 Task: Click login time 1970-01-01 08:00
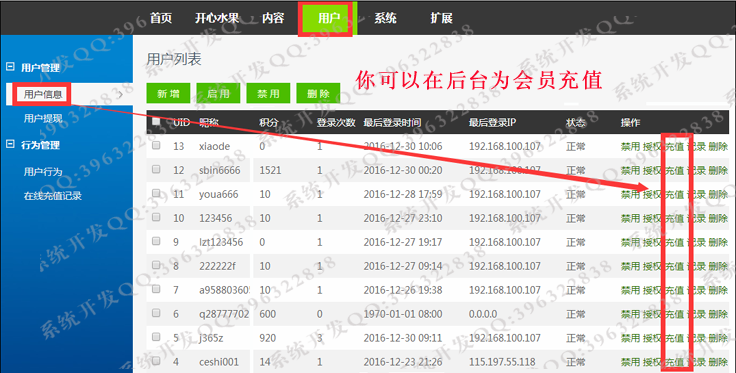pyautogui.click(x=403, y=314)
